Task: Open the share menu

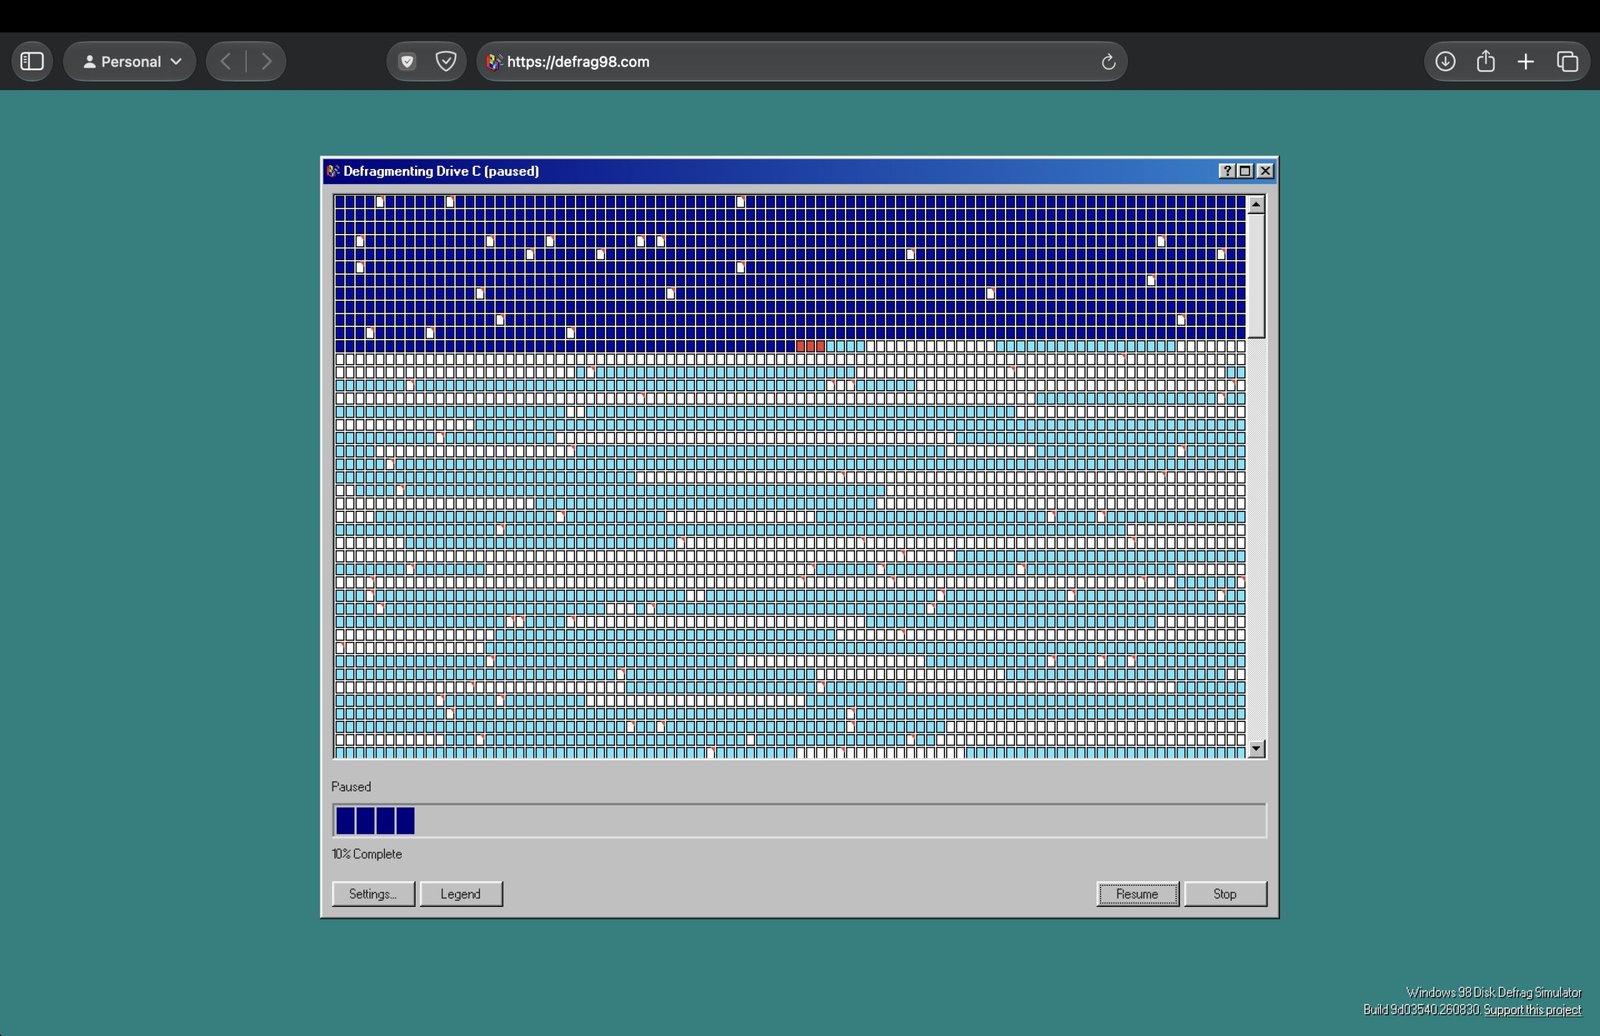Action: pos(1486,61)
